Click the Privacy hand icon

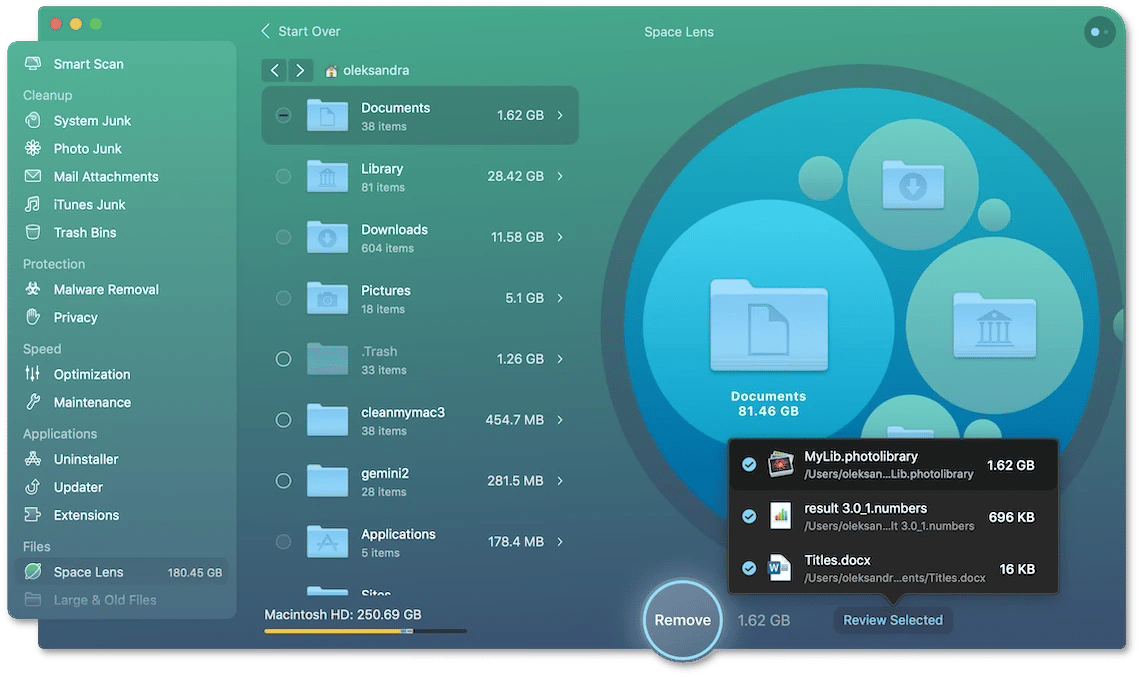(33, 317)
